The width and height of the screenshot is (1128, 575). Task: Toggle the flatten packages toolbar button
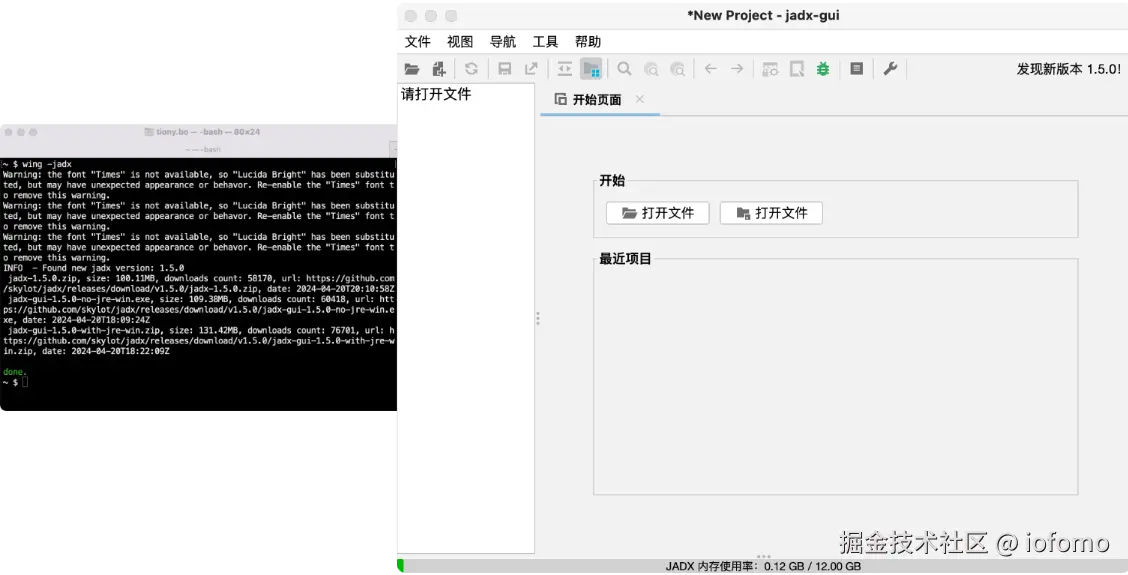(591, 69)
